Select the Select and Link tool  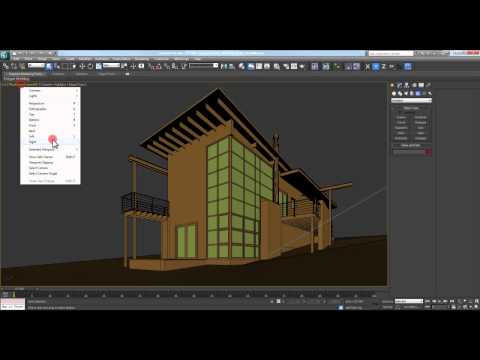click(6, 67)
